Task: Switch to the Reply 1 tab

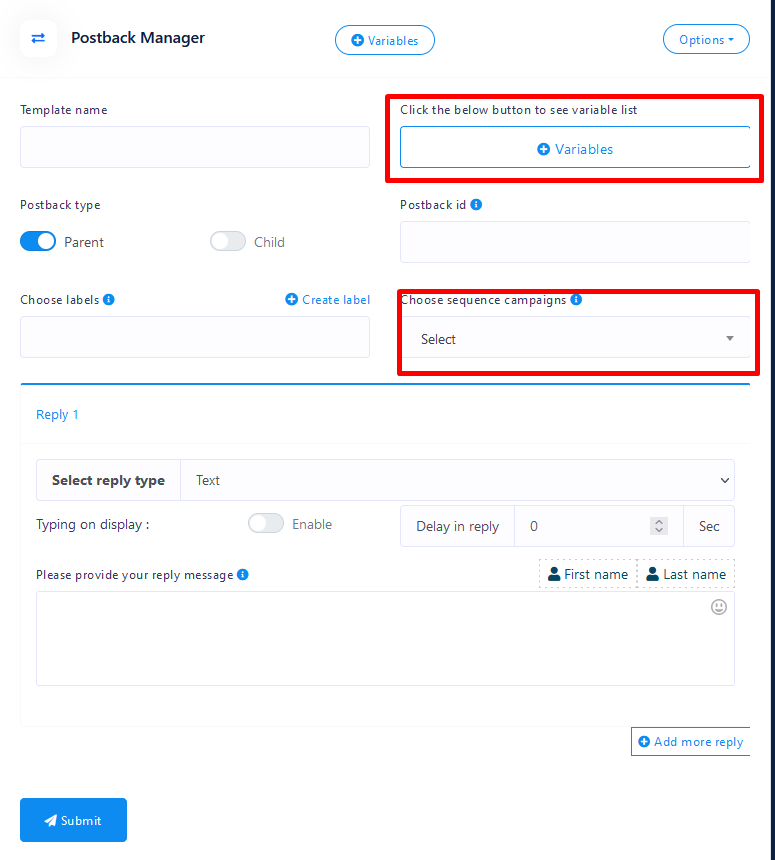Action: 57,415
